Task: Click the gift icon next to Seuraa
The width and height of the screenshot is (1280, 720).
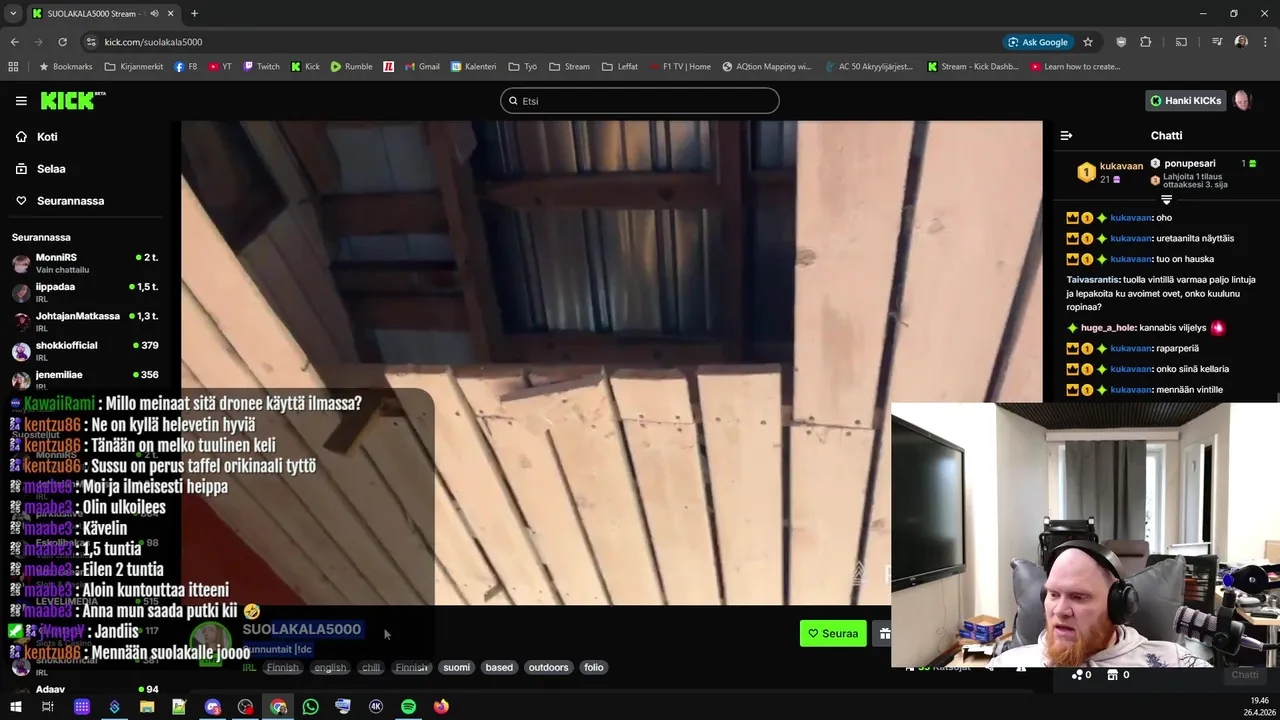Action: pyautogui.click(x=884, y=633)
